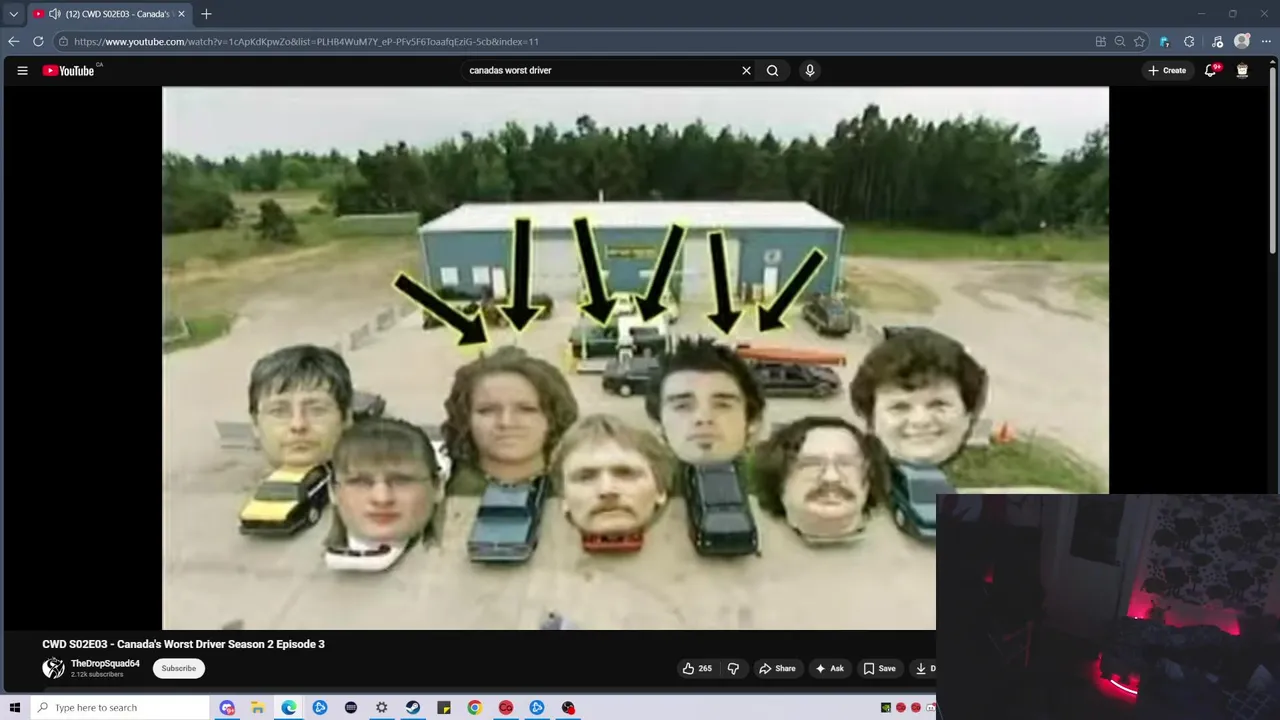The width and height of the screenshot is (1280, 720).
Task: Open the NVIDIA tray icon
Action: pyautogui.click(x=886, y=708)
